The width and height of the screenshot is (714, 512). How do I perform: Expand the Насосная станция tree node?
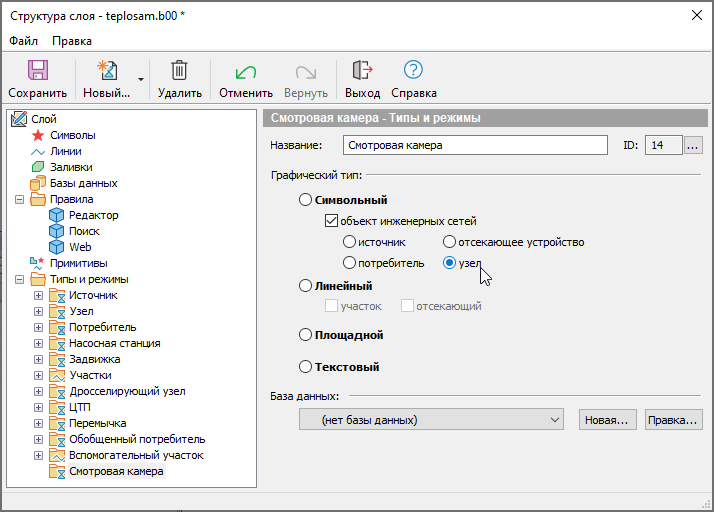(x=39, y=343)
